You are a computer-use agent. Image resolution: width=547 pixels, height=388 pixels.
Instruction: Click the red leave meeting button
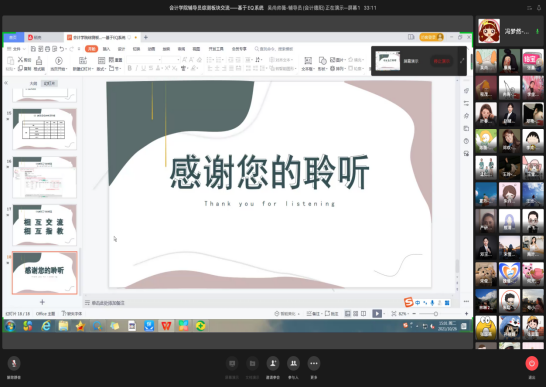pos(532,364)
